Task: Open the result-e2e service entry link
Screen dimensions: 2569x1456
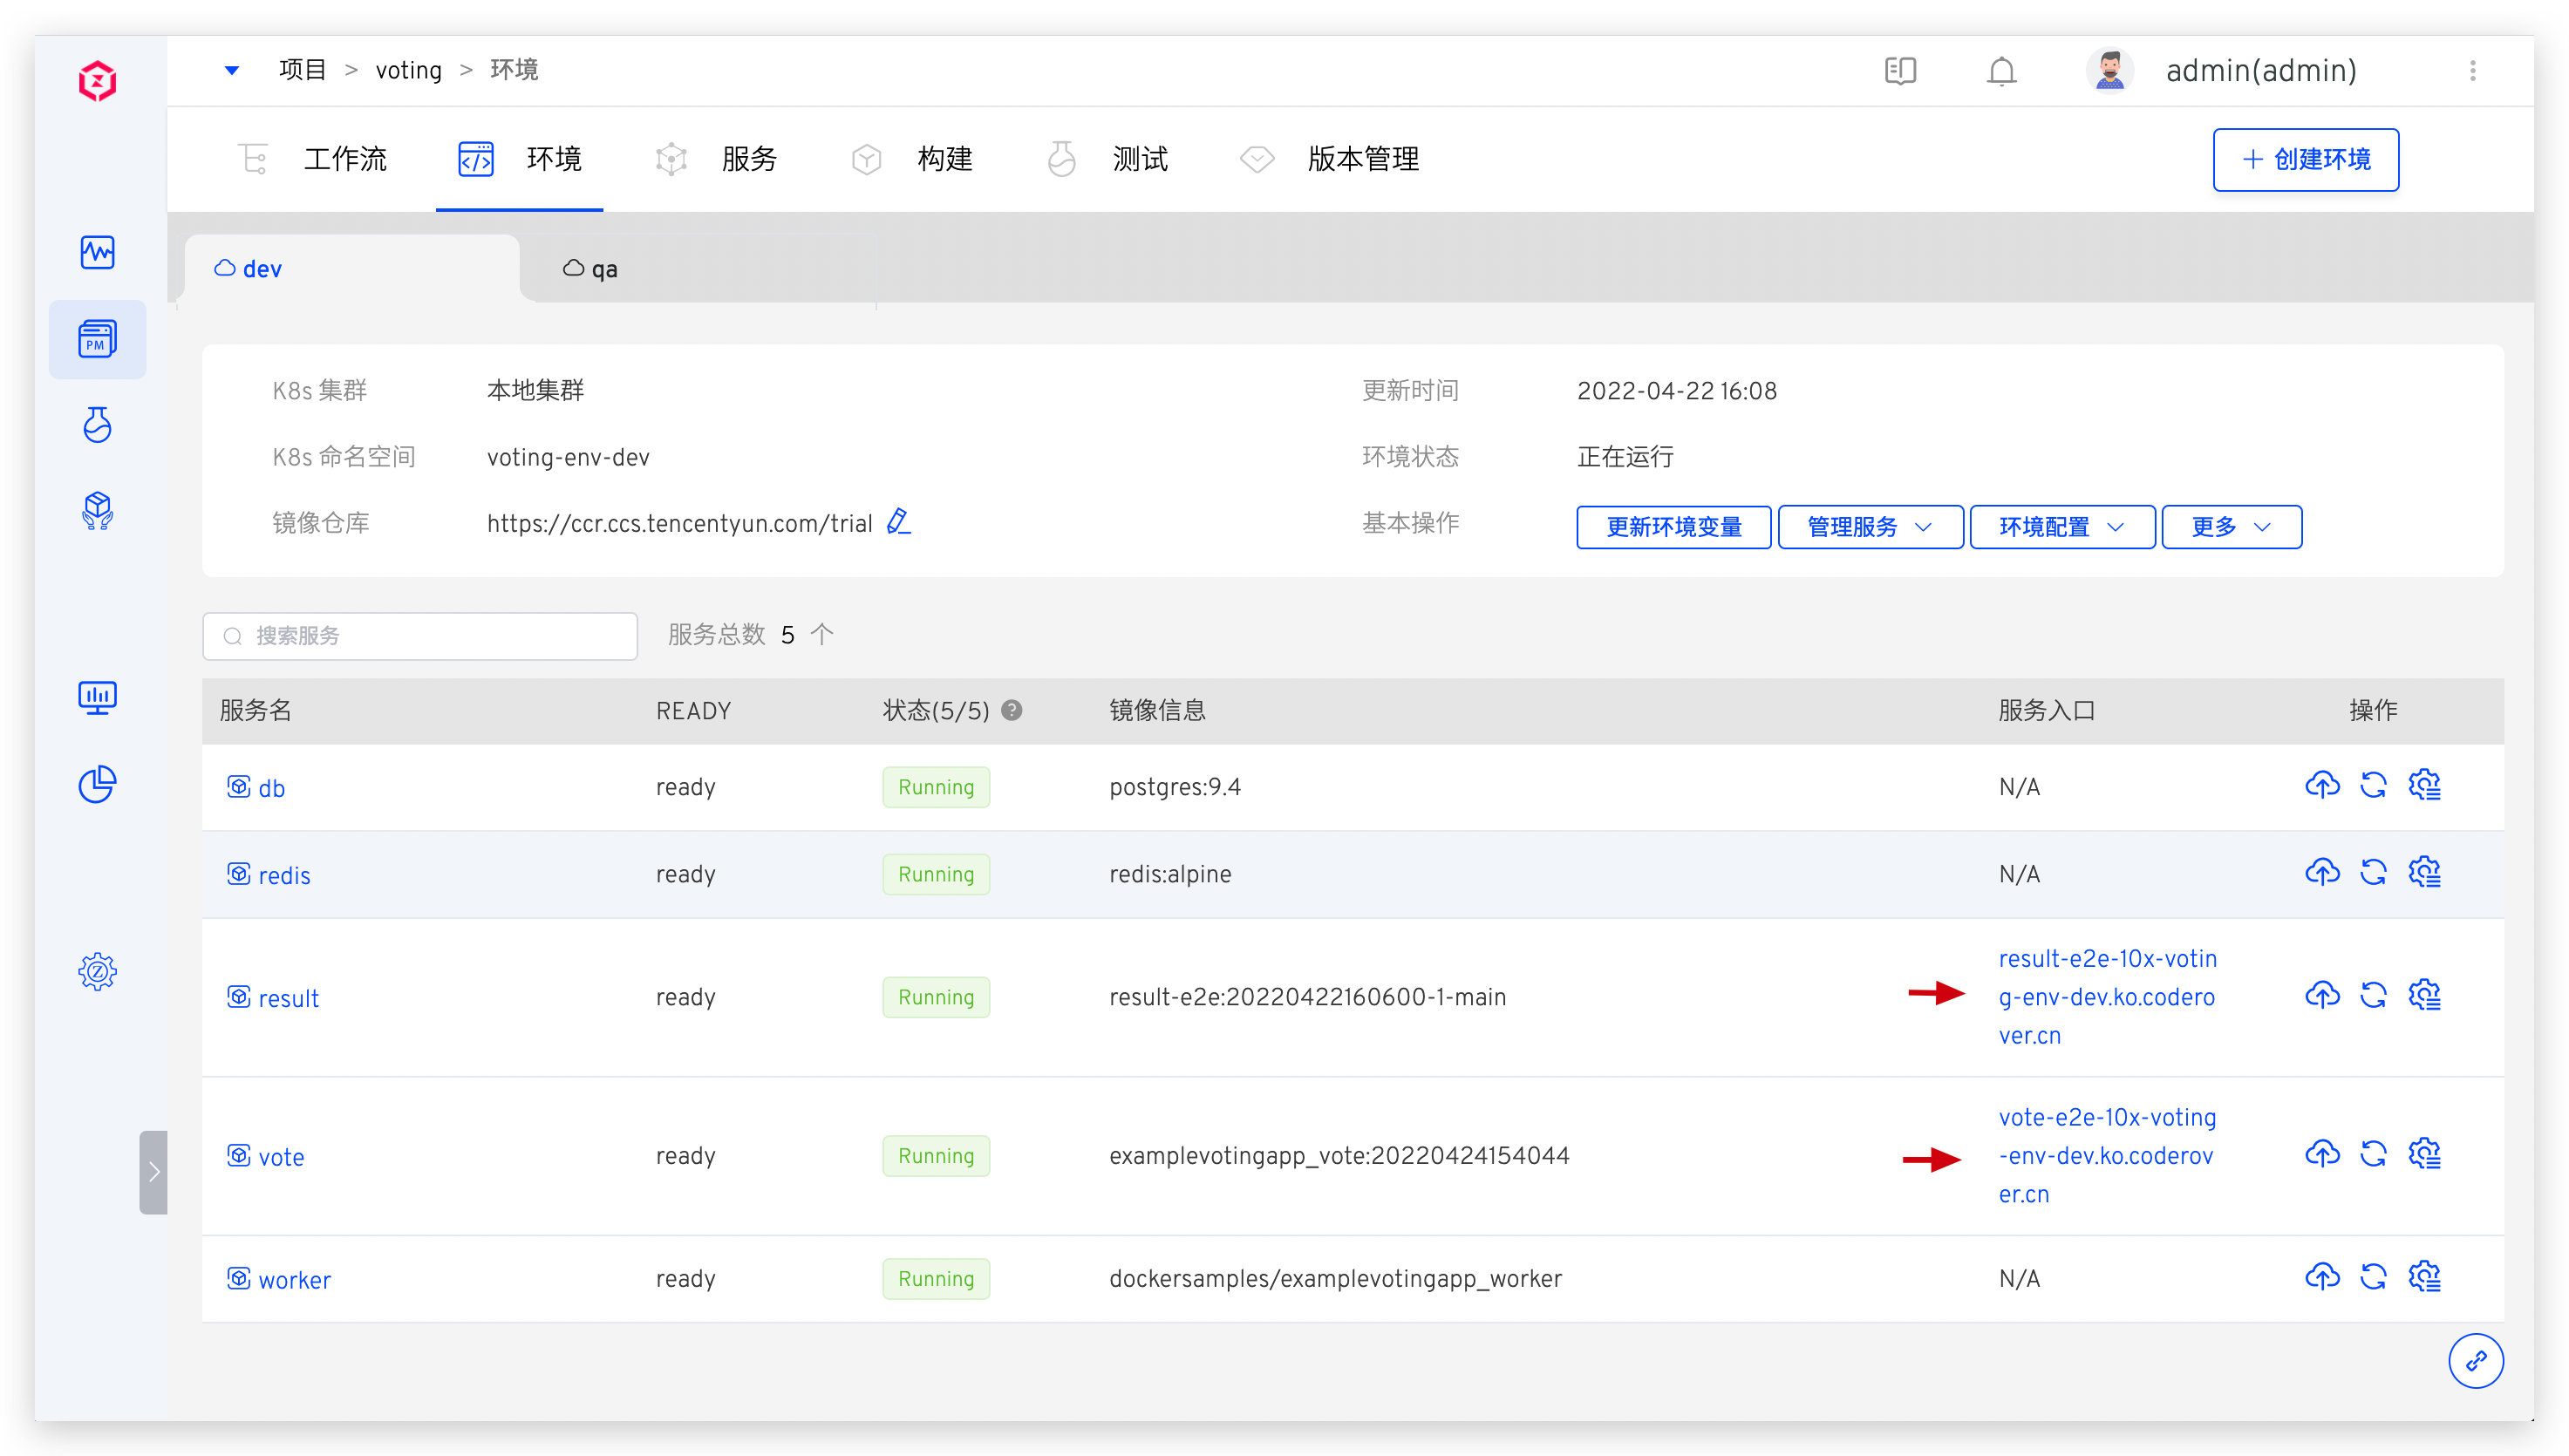Action: point(2106,997)
